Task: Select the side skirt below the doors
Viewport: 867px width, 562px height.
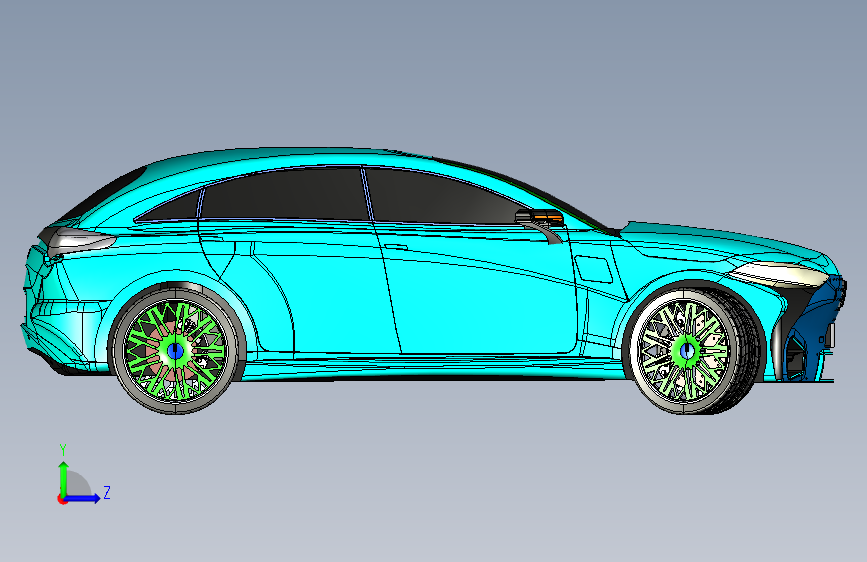Action: click(x=431, y=367)
